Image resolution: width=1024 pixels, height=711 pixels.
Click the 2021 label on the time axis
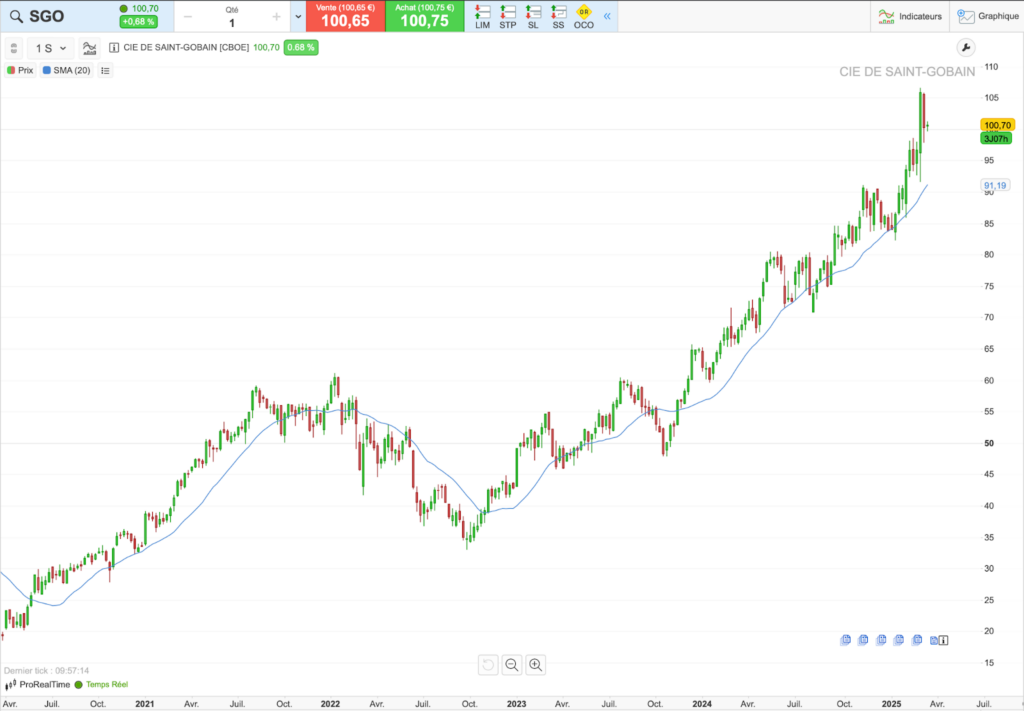[144, 704]
